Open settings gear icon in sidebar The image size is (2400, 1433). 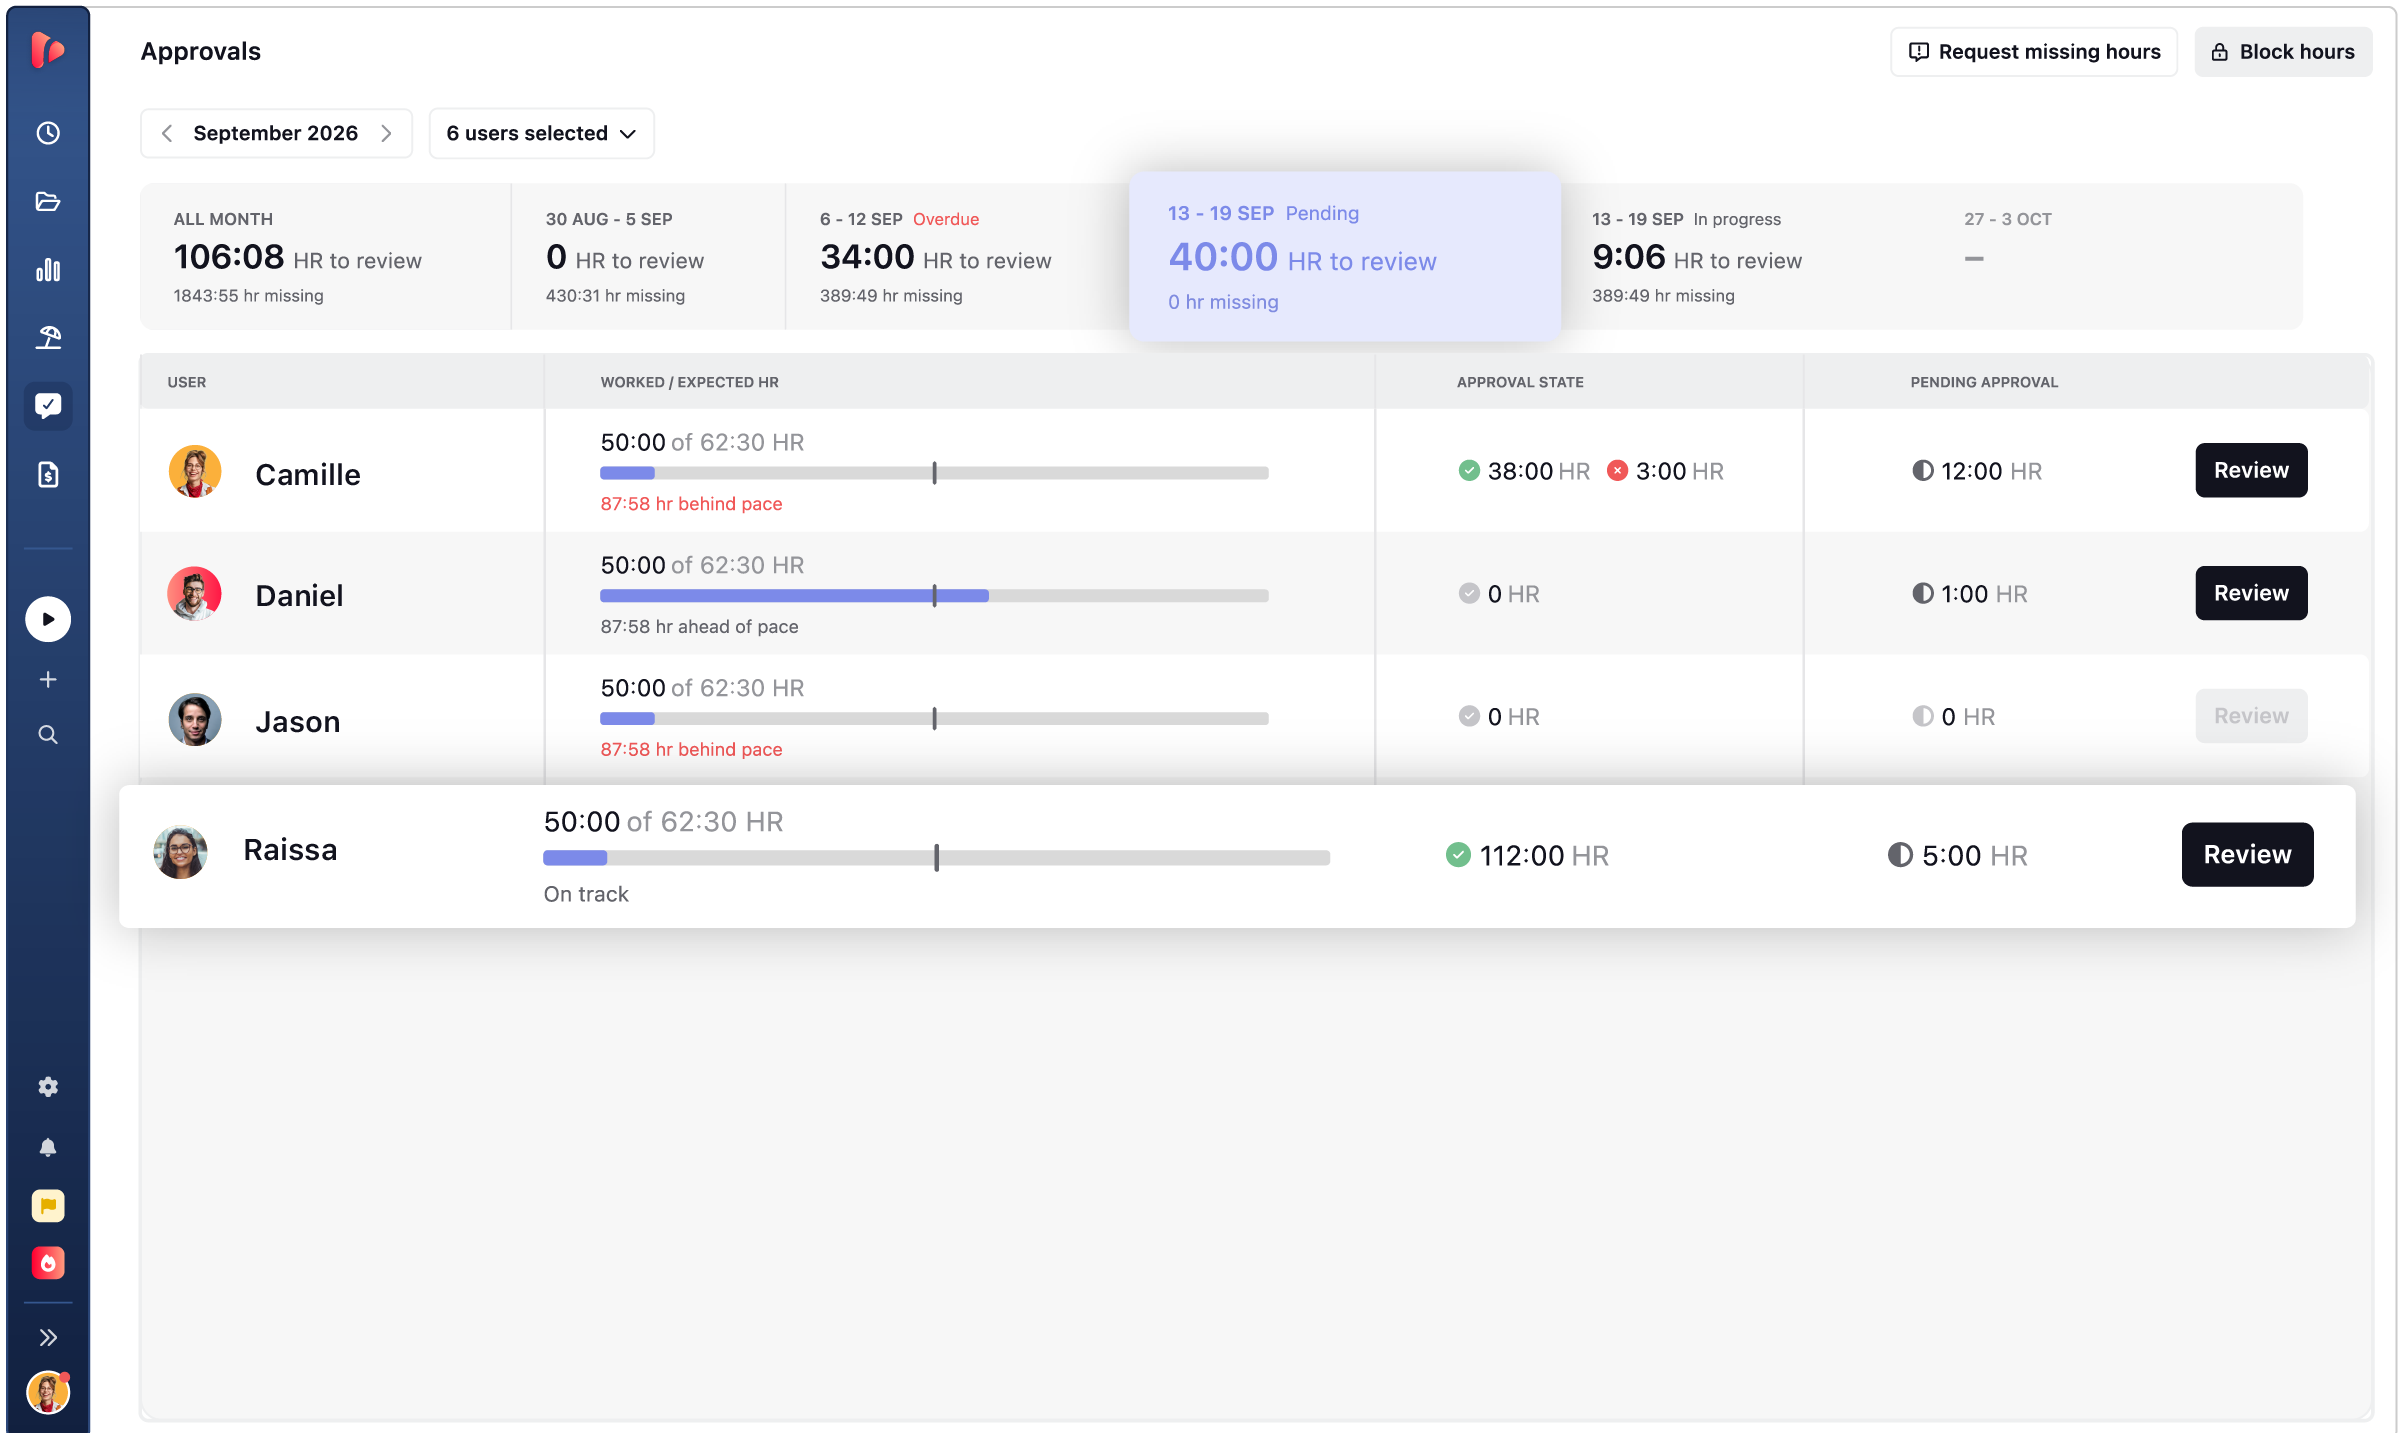tap(48, 1087)
